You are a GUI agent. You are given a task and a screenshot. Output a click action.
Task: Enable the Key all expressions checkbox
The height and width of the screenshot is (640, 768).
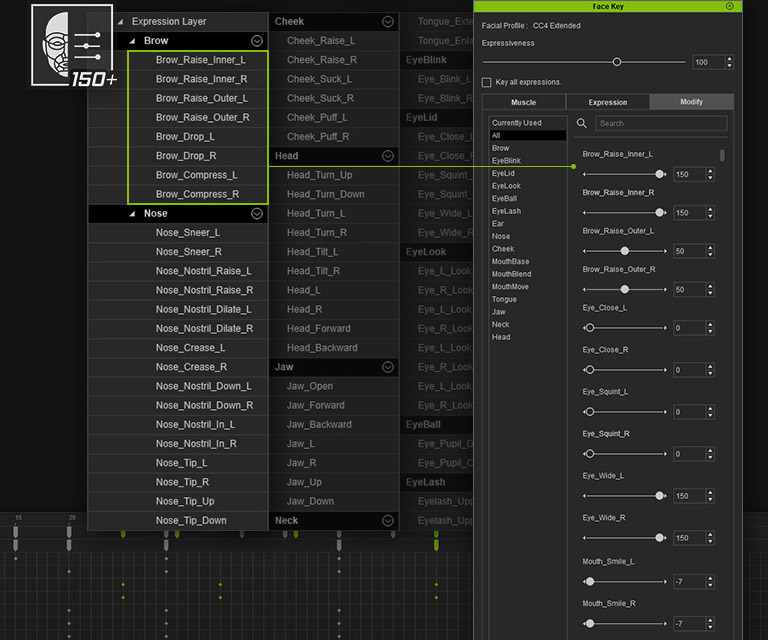(487, 82)
